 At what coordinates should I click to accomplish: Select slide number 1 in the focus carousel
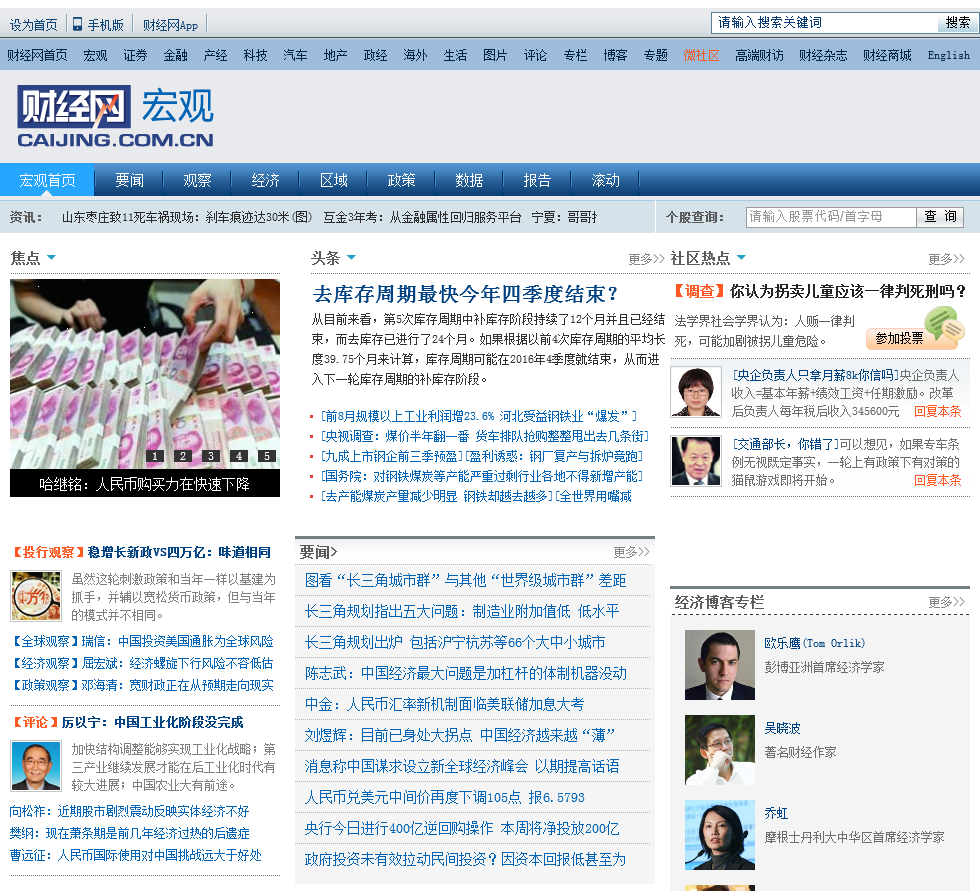pos(154,456)
